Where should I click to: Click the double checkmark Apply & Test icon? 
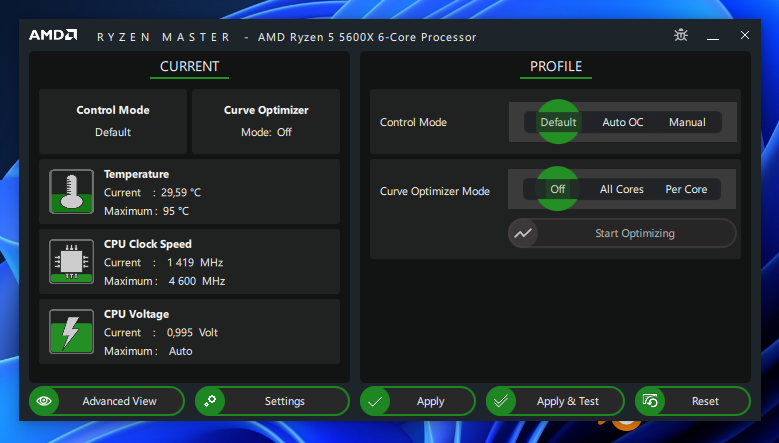(x=501, y=401)
